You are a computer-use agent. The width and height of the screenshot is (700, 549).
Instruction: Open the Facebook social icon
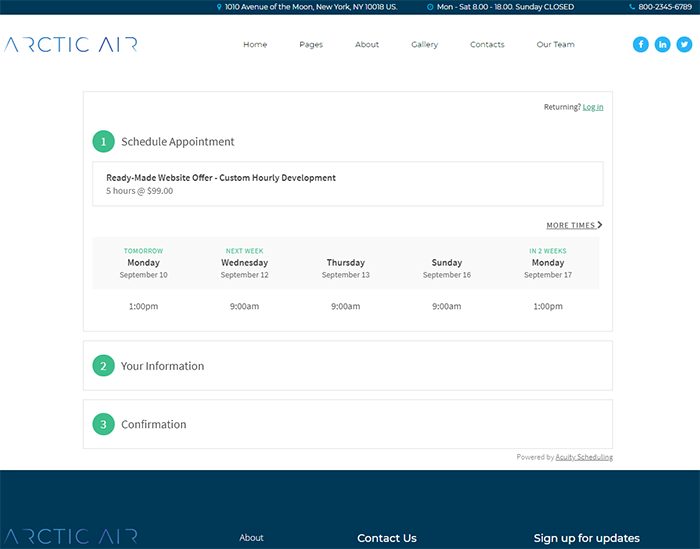pyautogui.click(x=641, y=44)
